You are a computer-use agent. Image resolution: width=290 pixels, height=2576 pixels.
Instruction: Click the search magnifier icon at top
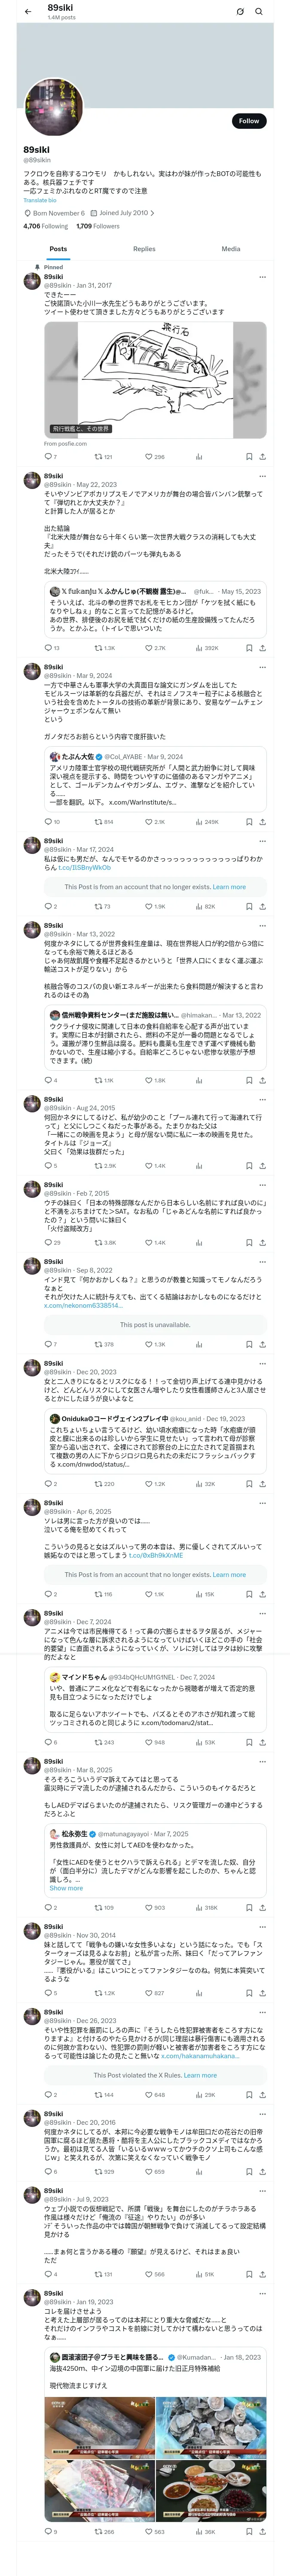tap(259, 12)
